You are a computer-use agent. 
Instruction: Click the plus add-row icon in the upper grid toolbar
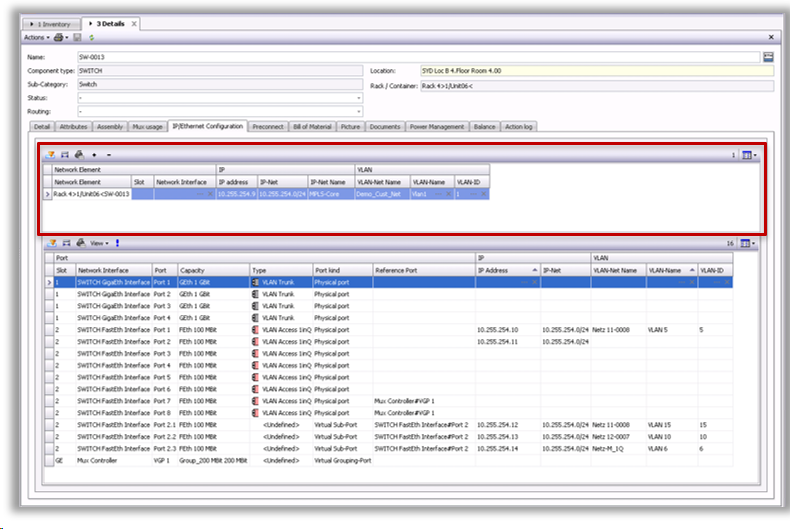coord(94,155)
